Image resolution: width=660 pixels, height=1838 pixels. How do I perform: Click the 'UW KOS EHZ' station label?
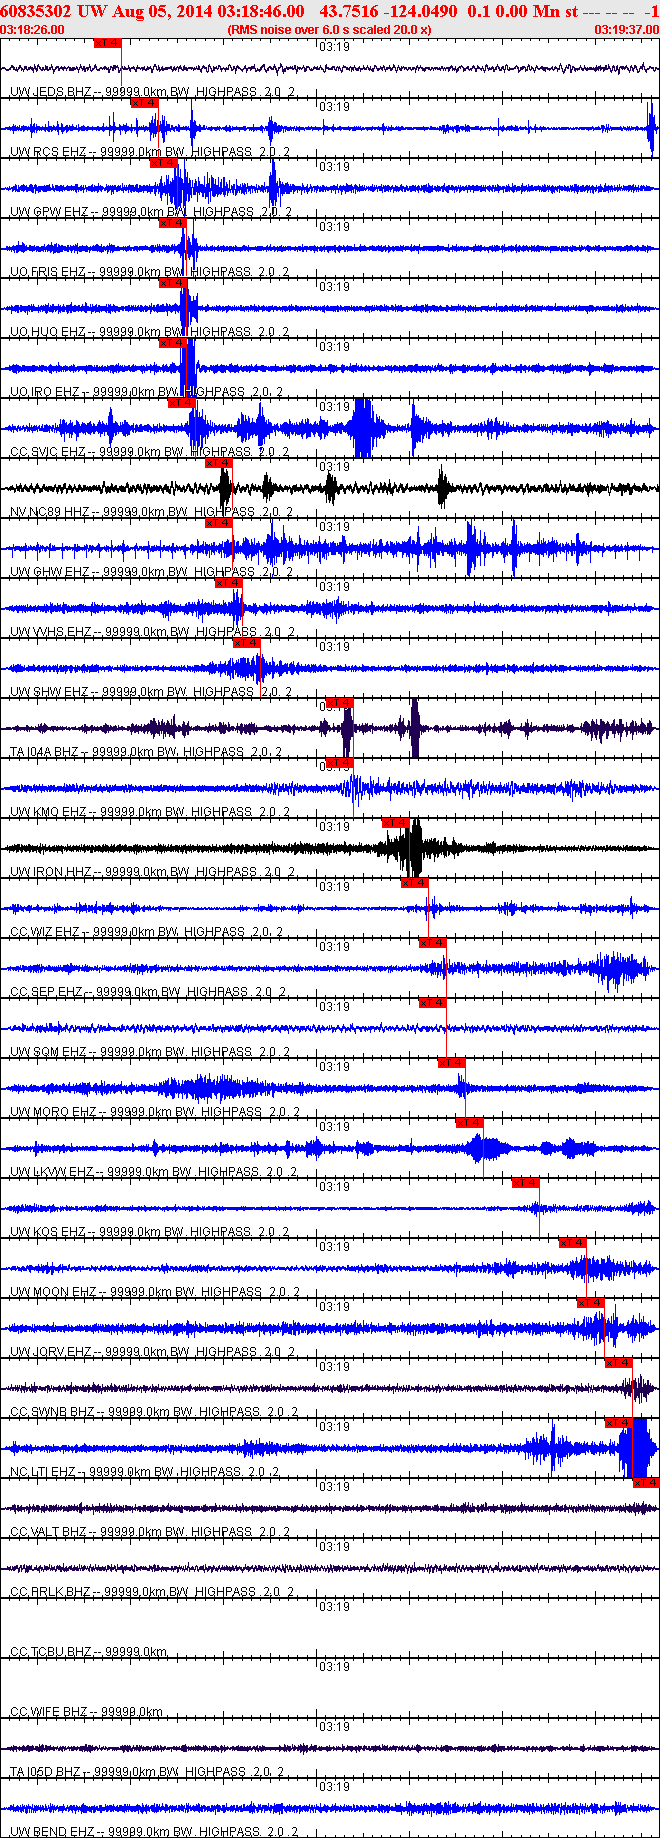(48, 1232)
